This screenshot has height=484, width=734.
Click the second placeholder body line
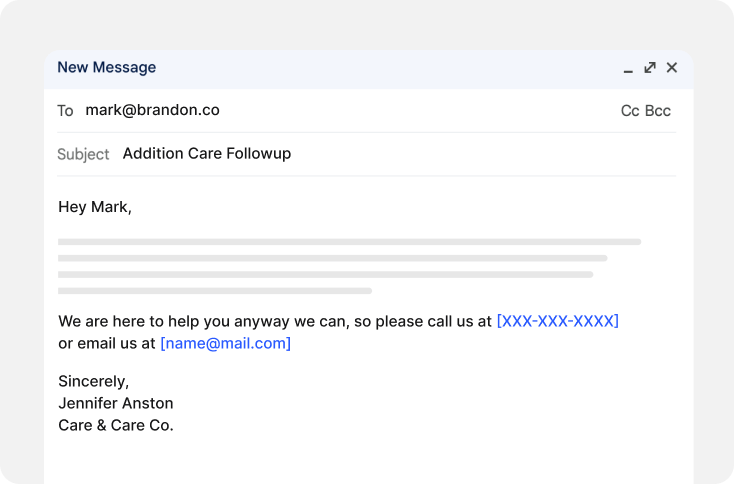click(x=332, y=258)
